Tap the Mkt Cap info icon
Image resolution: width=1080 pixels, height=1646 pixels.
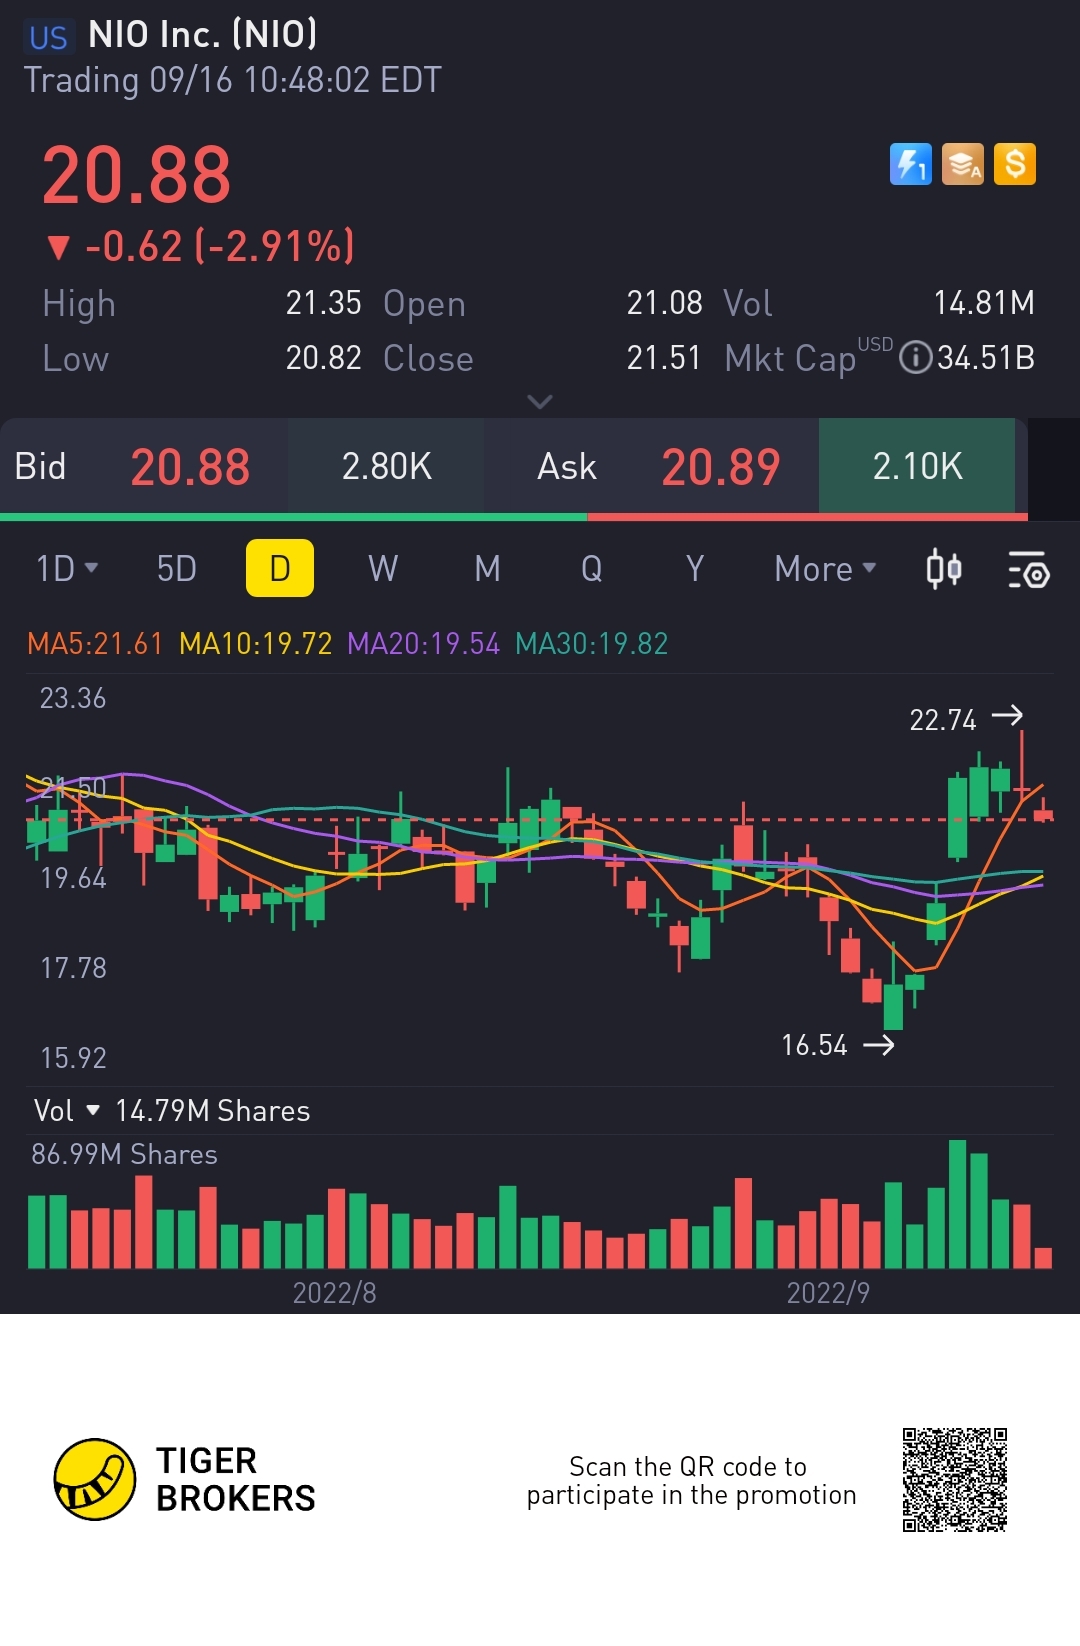click(915, 358)
